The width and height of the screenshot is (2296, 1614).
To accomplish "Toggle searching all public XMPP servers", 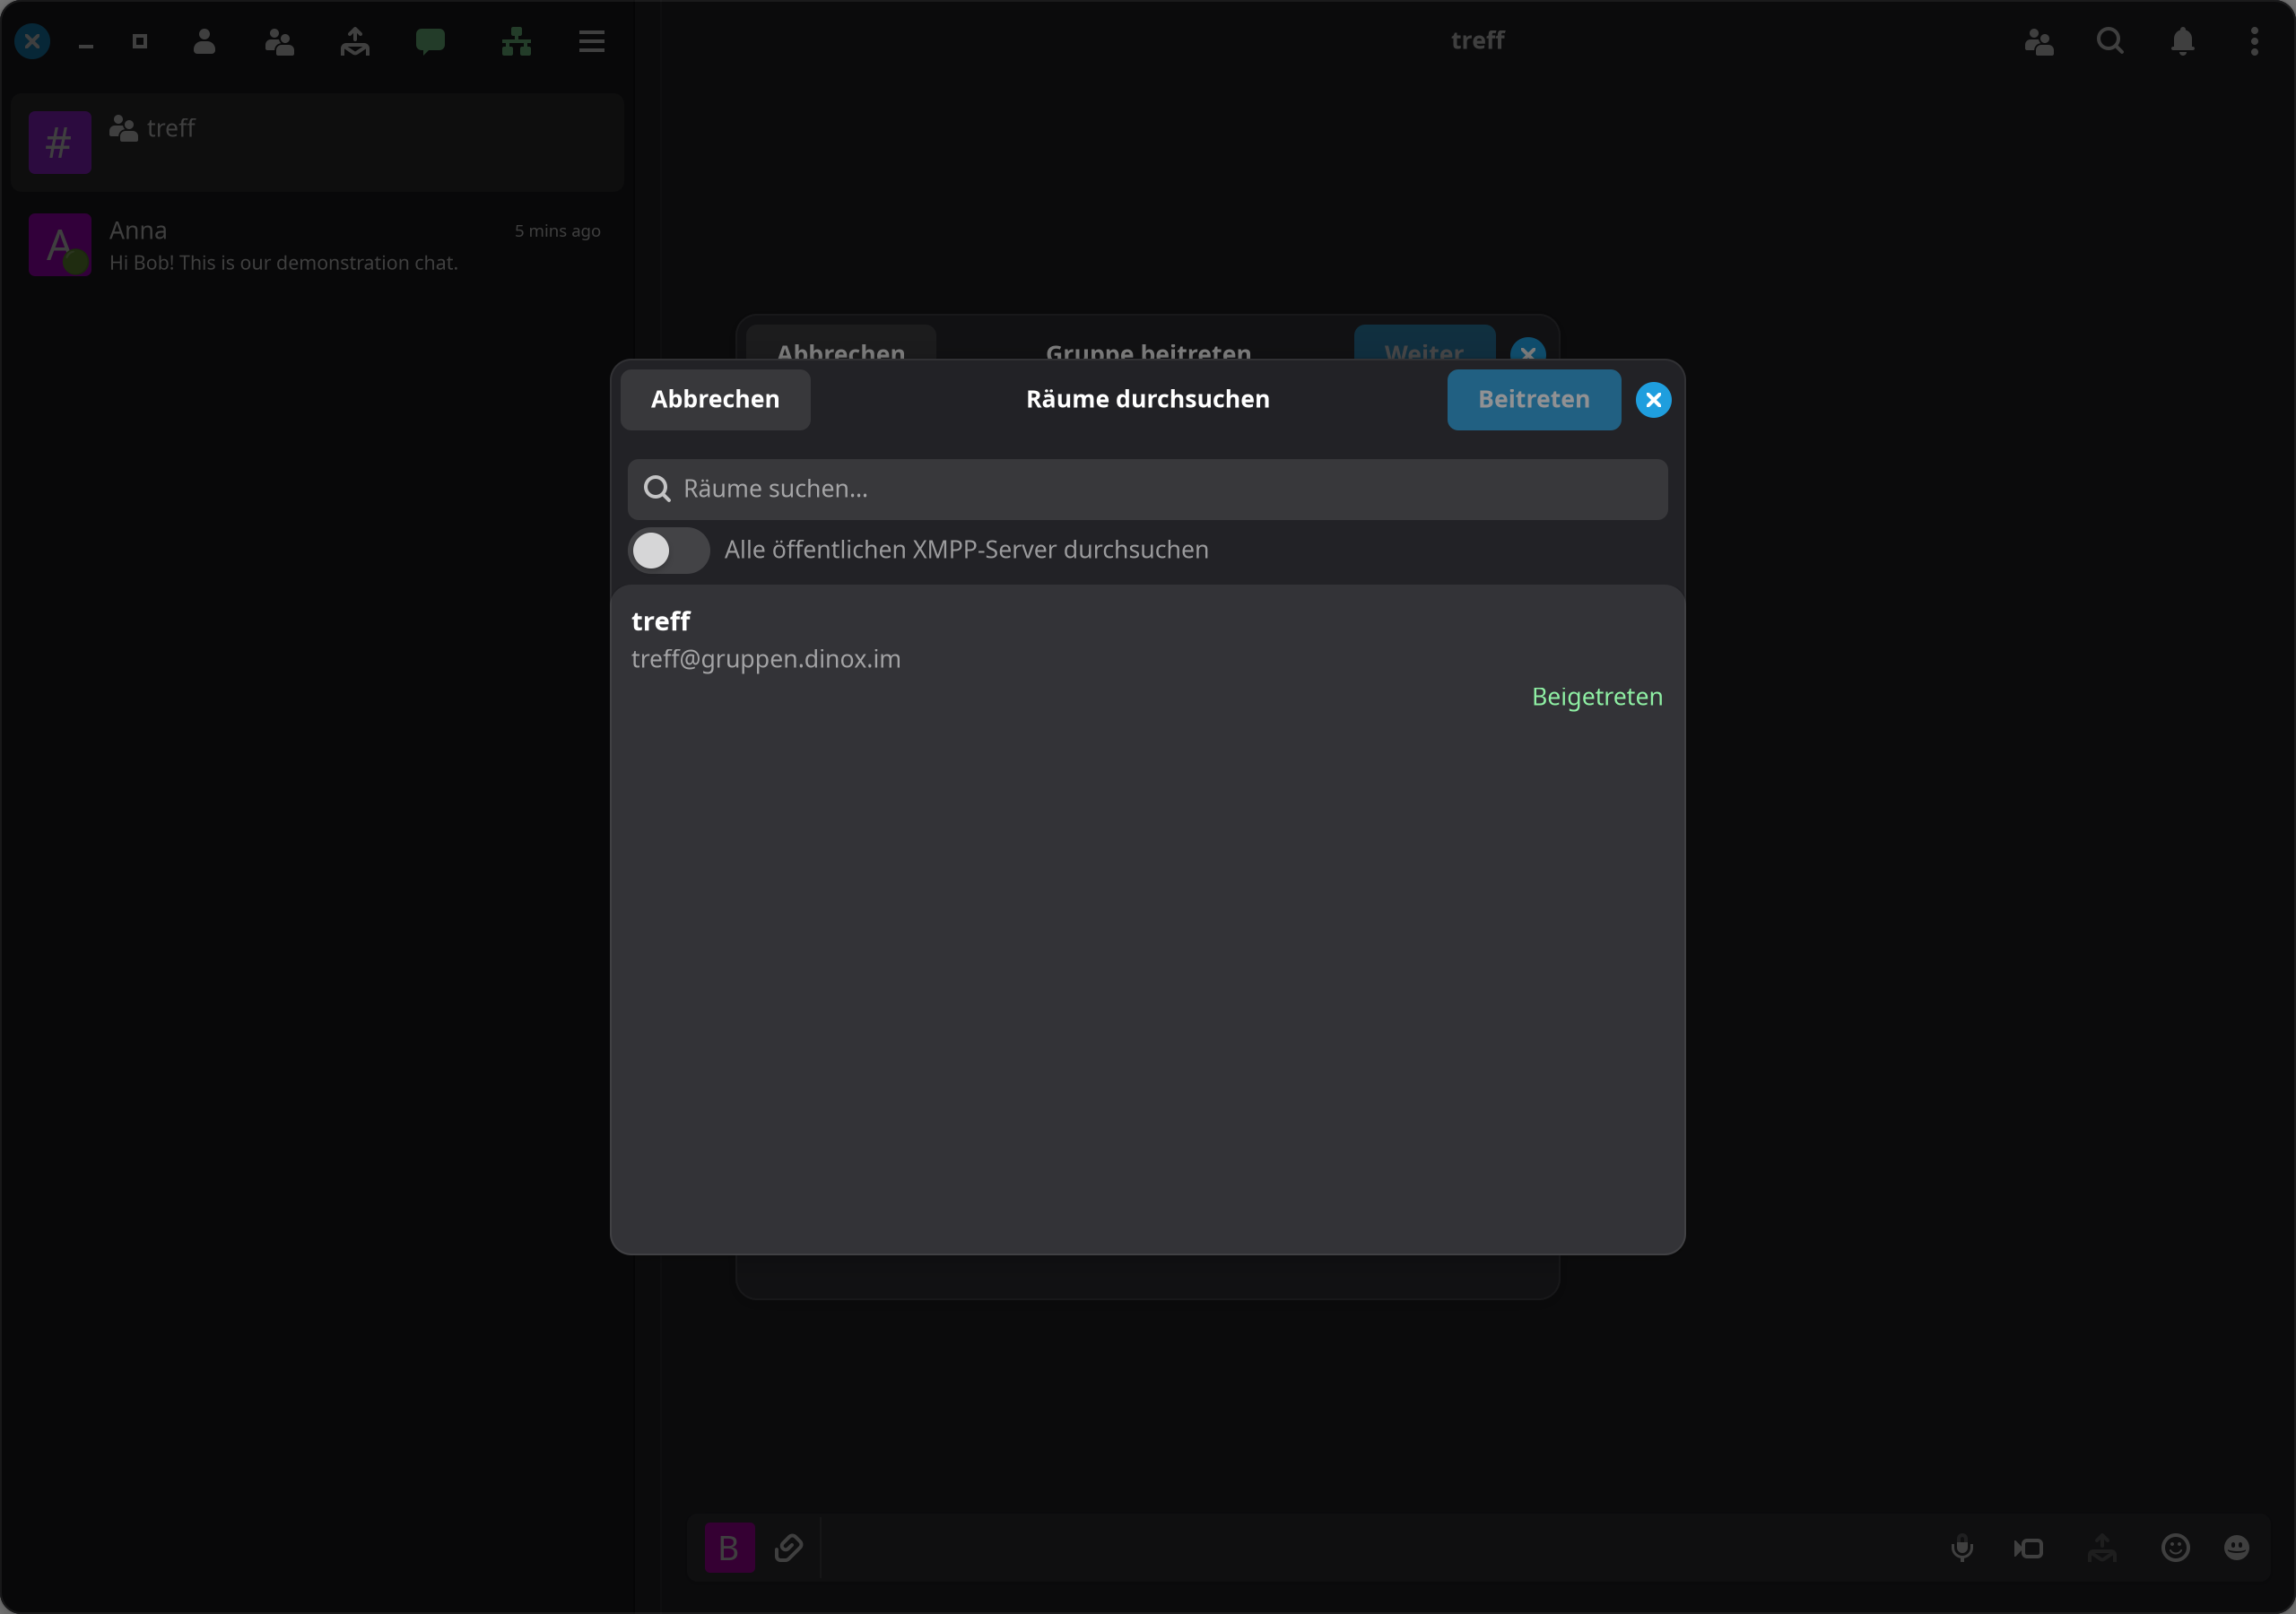I will 668,550.
